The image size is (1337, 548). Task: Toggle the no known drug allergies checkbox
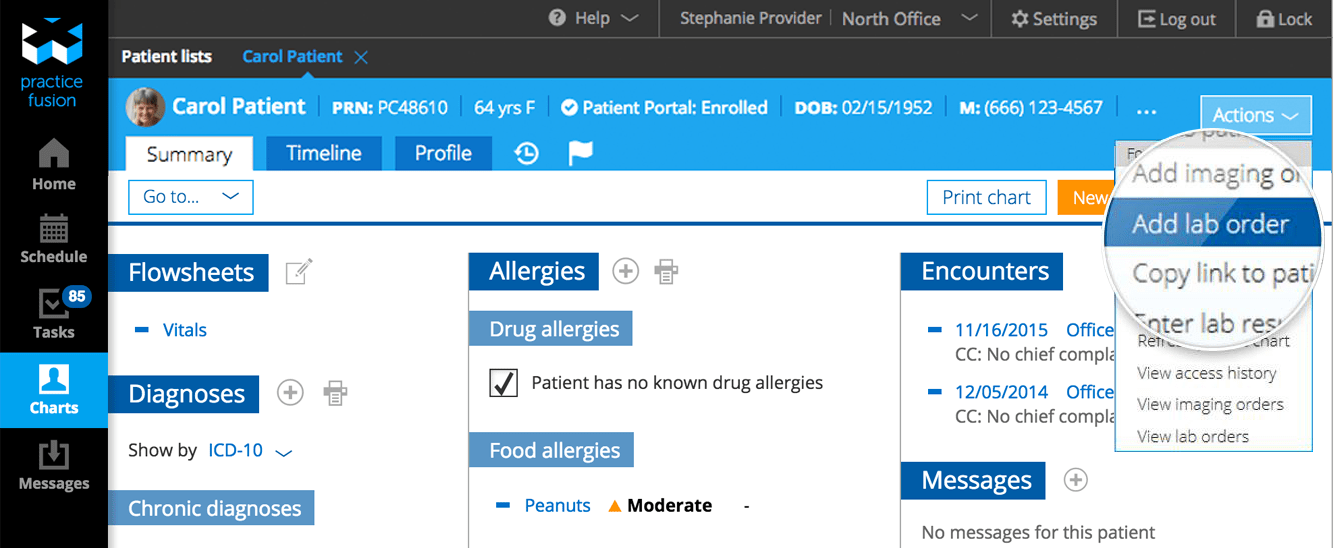tap(504, 382)
